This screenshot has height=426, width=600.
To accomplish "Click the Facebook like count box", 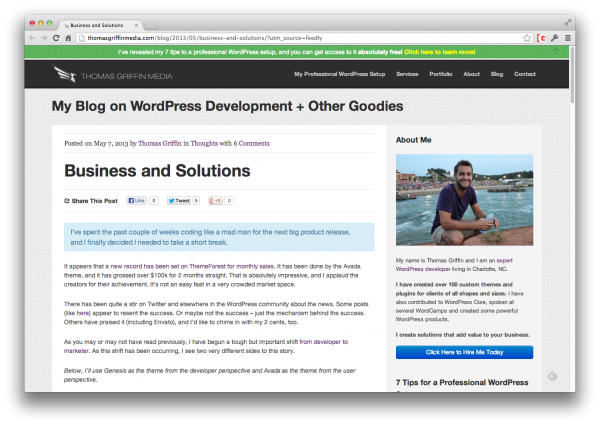I will click(153, 201).
